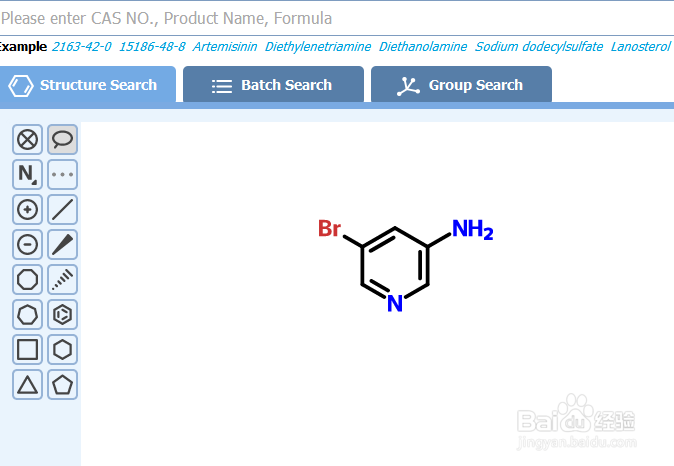
Task: Select the ring N atom in structure
Action: coord(395,303)
